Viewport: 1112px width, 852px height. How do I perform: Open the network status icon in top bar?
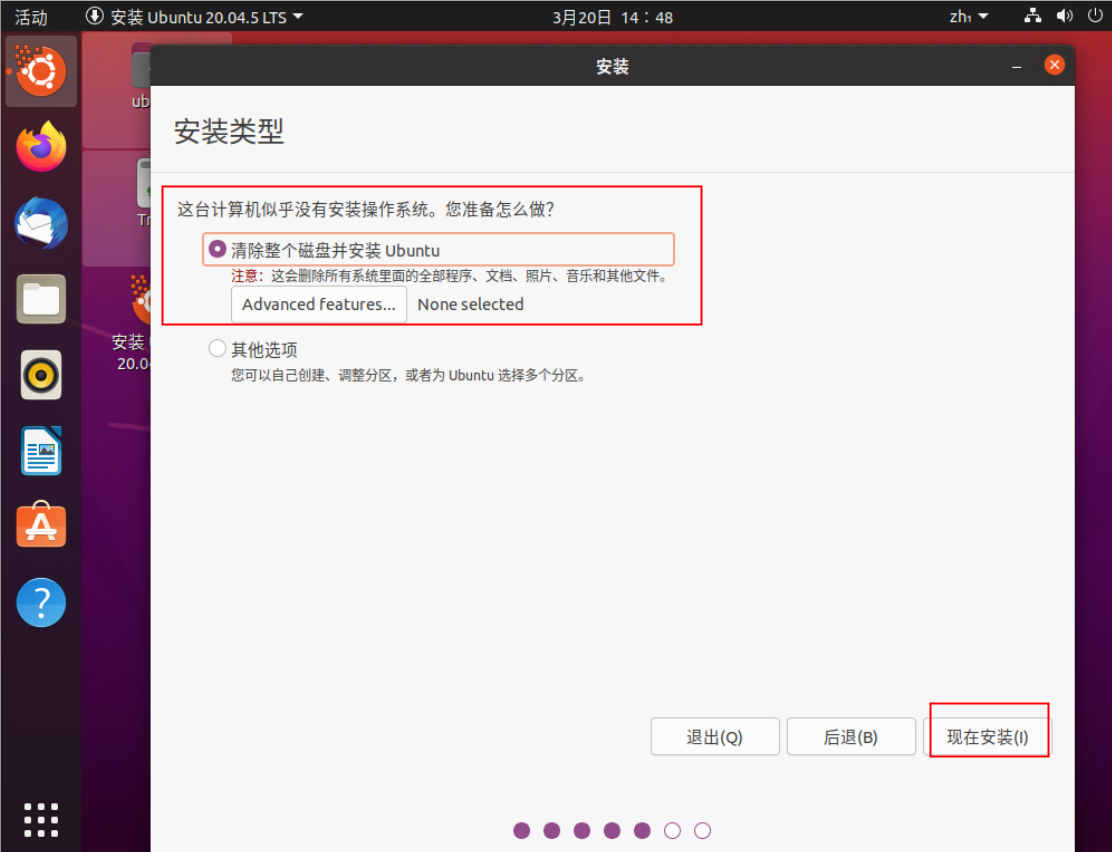[x=1033, y=16]
